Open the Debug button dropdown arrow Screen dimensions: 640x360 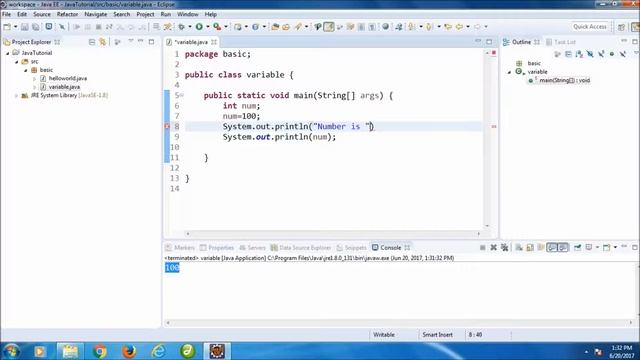(x=190, y=27)
